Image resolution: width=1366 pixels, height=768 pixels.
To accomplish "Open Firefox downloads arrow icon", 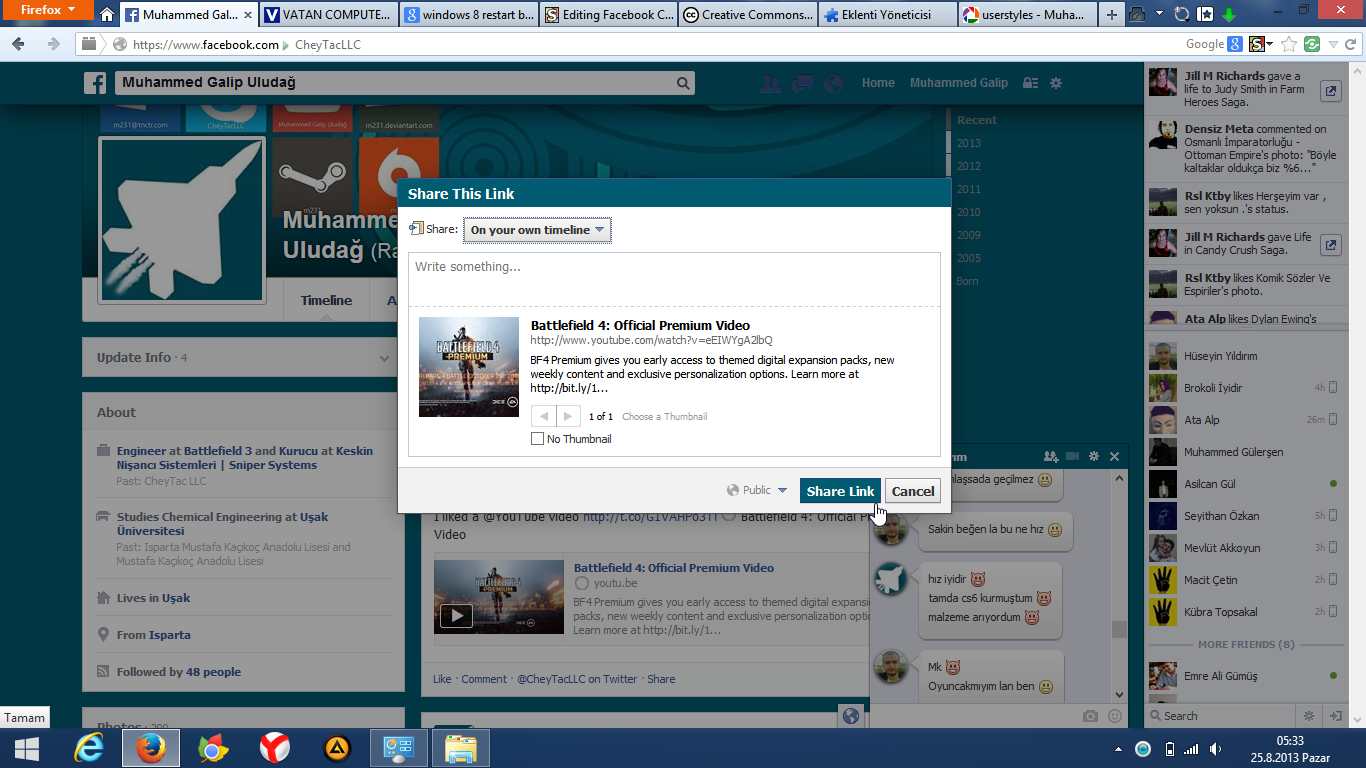I will tap(1229, 15).
